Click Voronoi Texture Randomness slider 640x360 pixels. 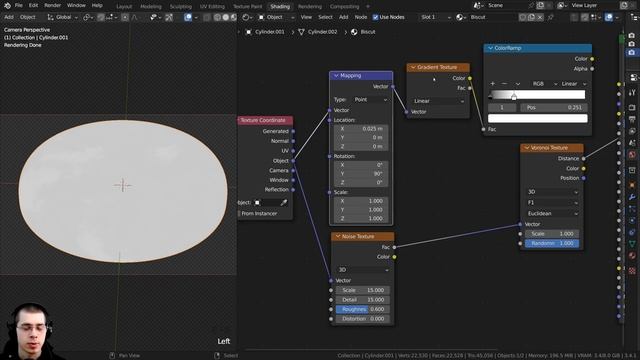coord(552,243)
